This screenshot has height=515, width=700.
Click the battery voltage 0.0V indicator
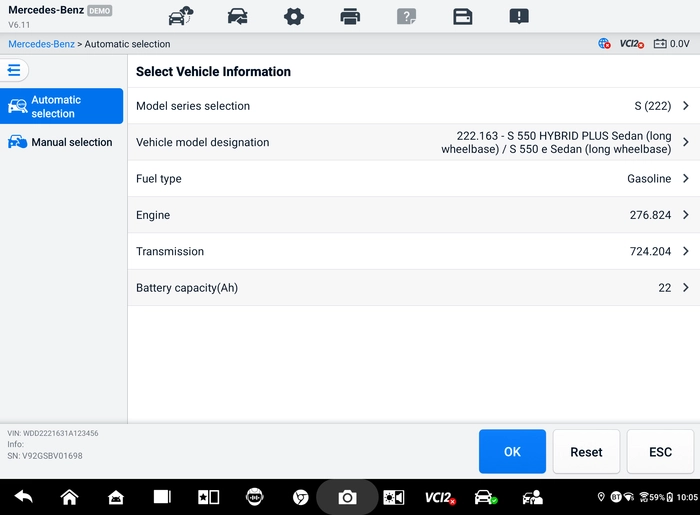pos(671,44)
